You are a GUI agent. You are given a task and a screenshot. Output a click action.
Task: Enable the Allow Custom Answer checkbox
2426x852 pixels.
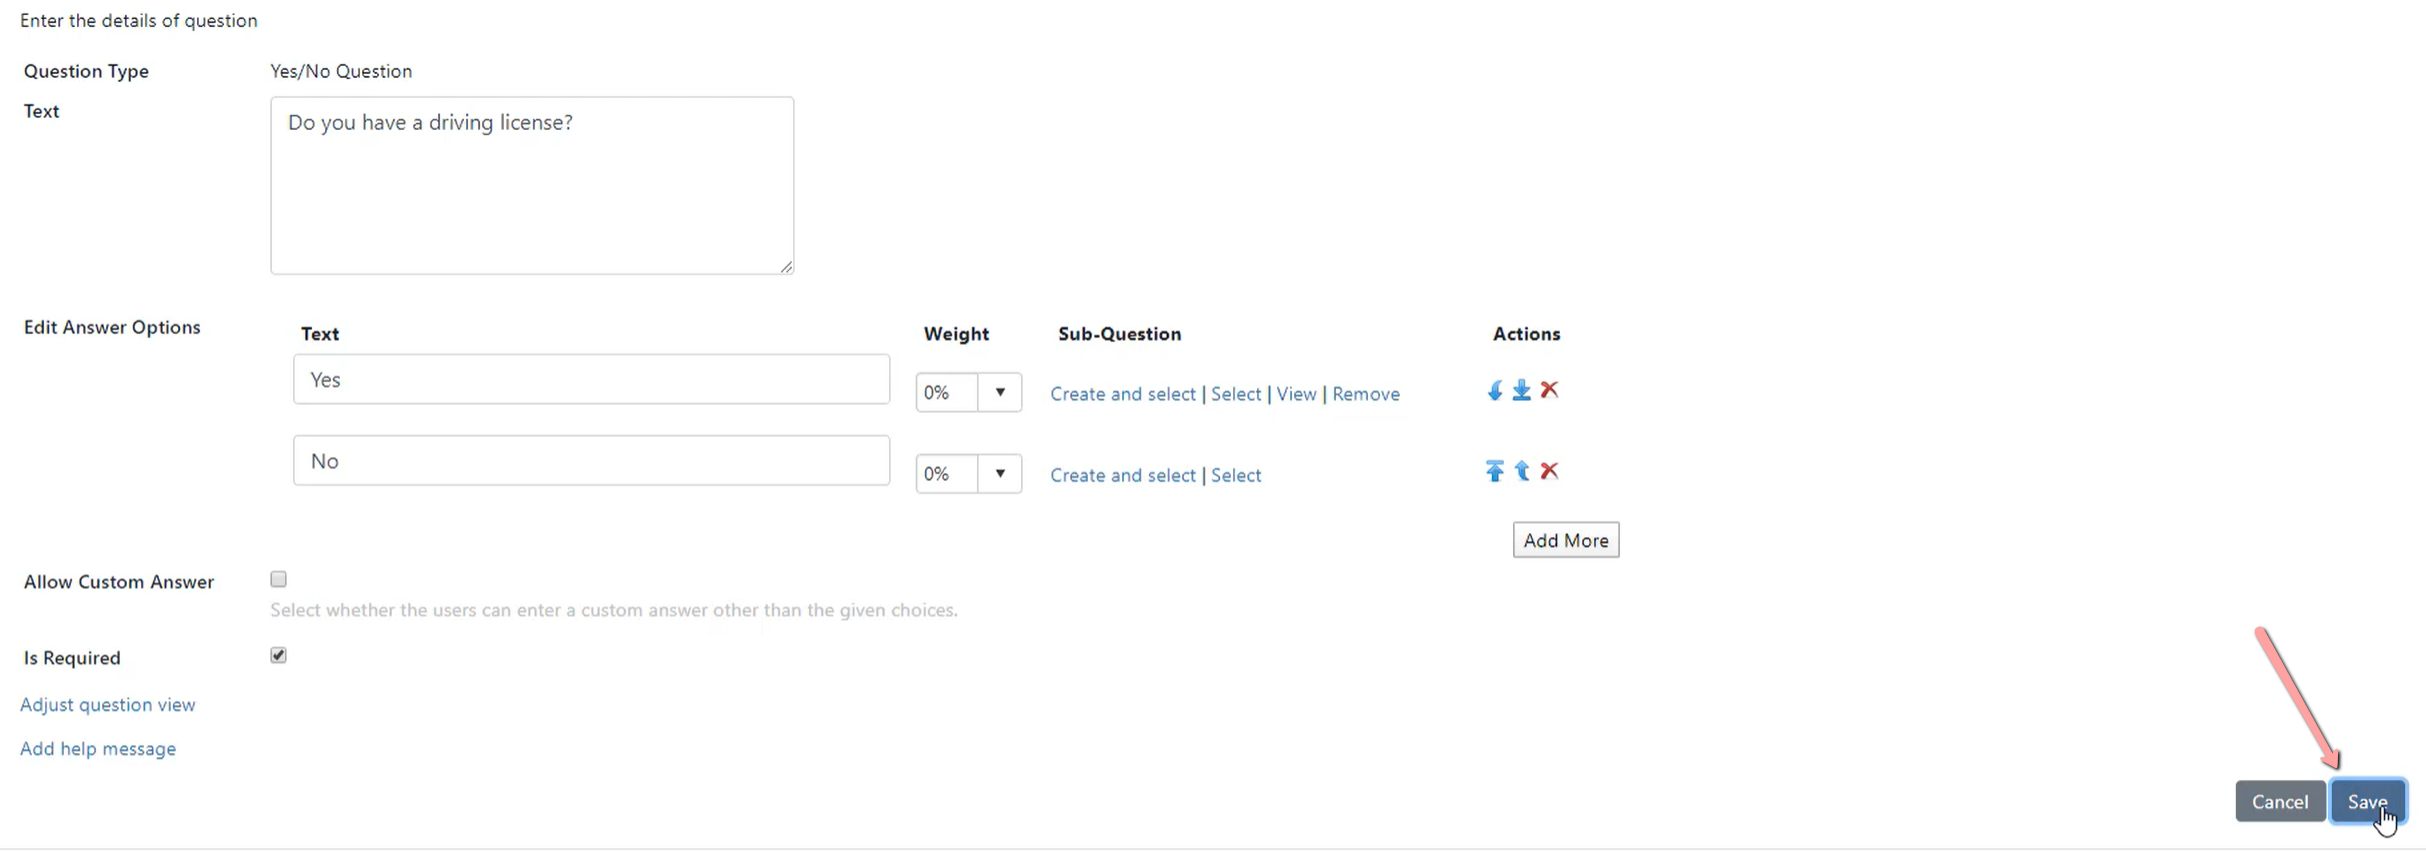pyautogui.click(x=278, y=579)
